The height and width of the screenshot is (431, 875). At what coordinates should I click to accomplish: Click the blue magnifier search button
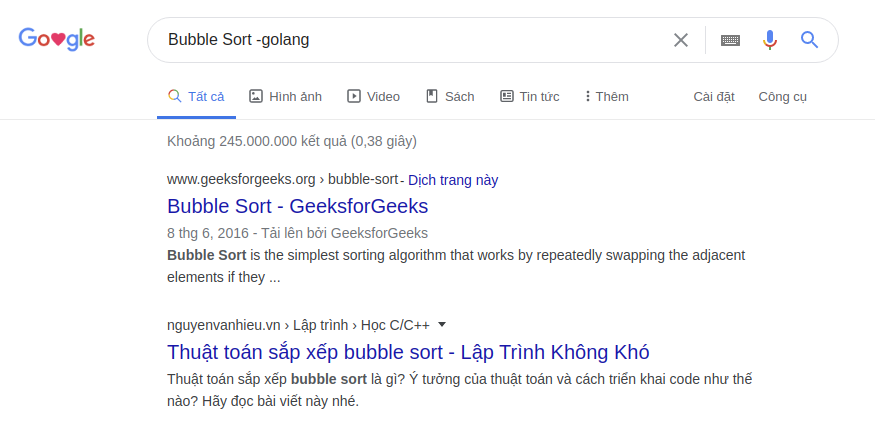coord(809,40)
